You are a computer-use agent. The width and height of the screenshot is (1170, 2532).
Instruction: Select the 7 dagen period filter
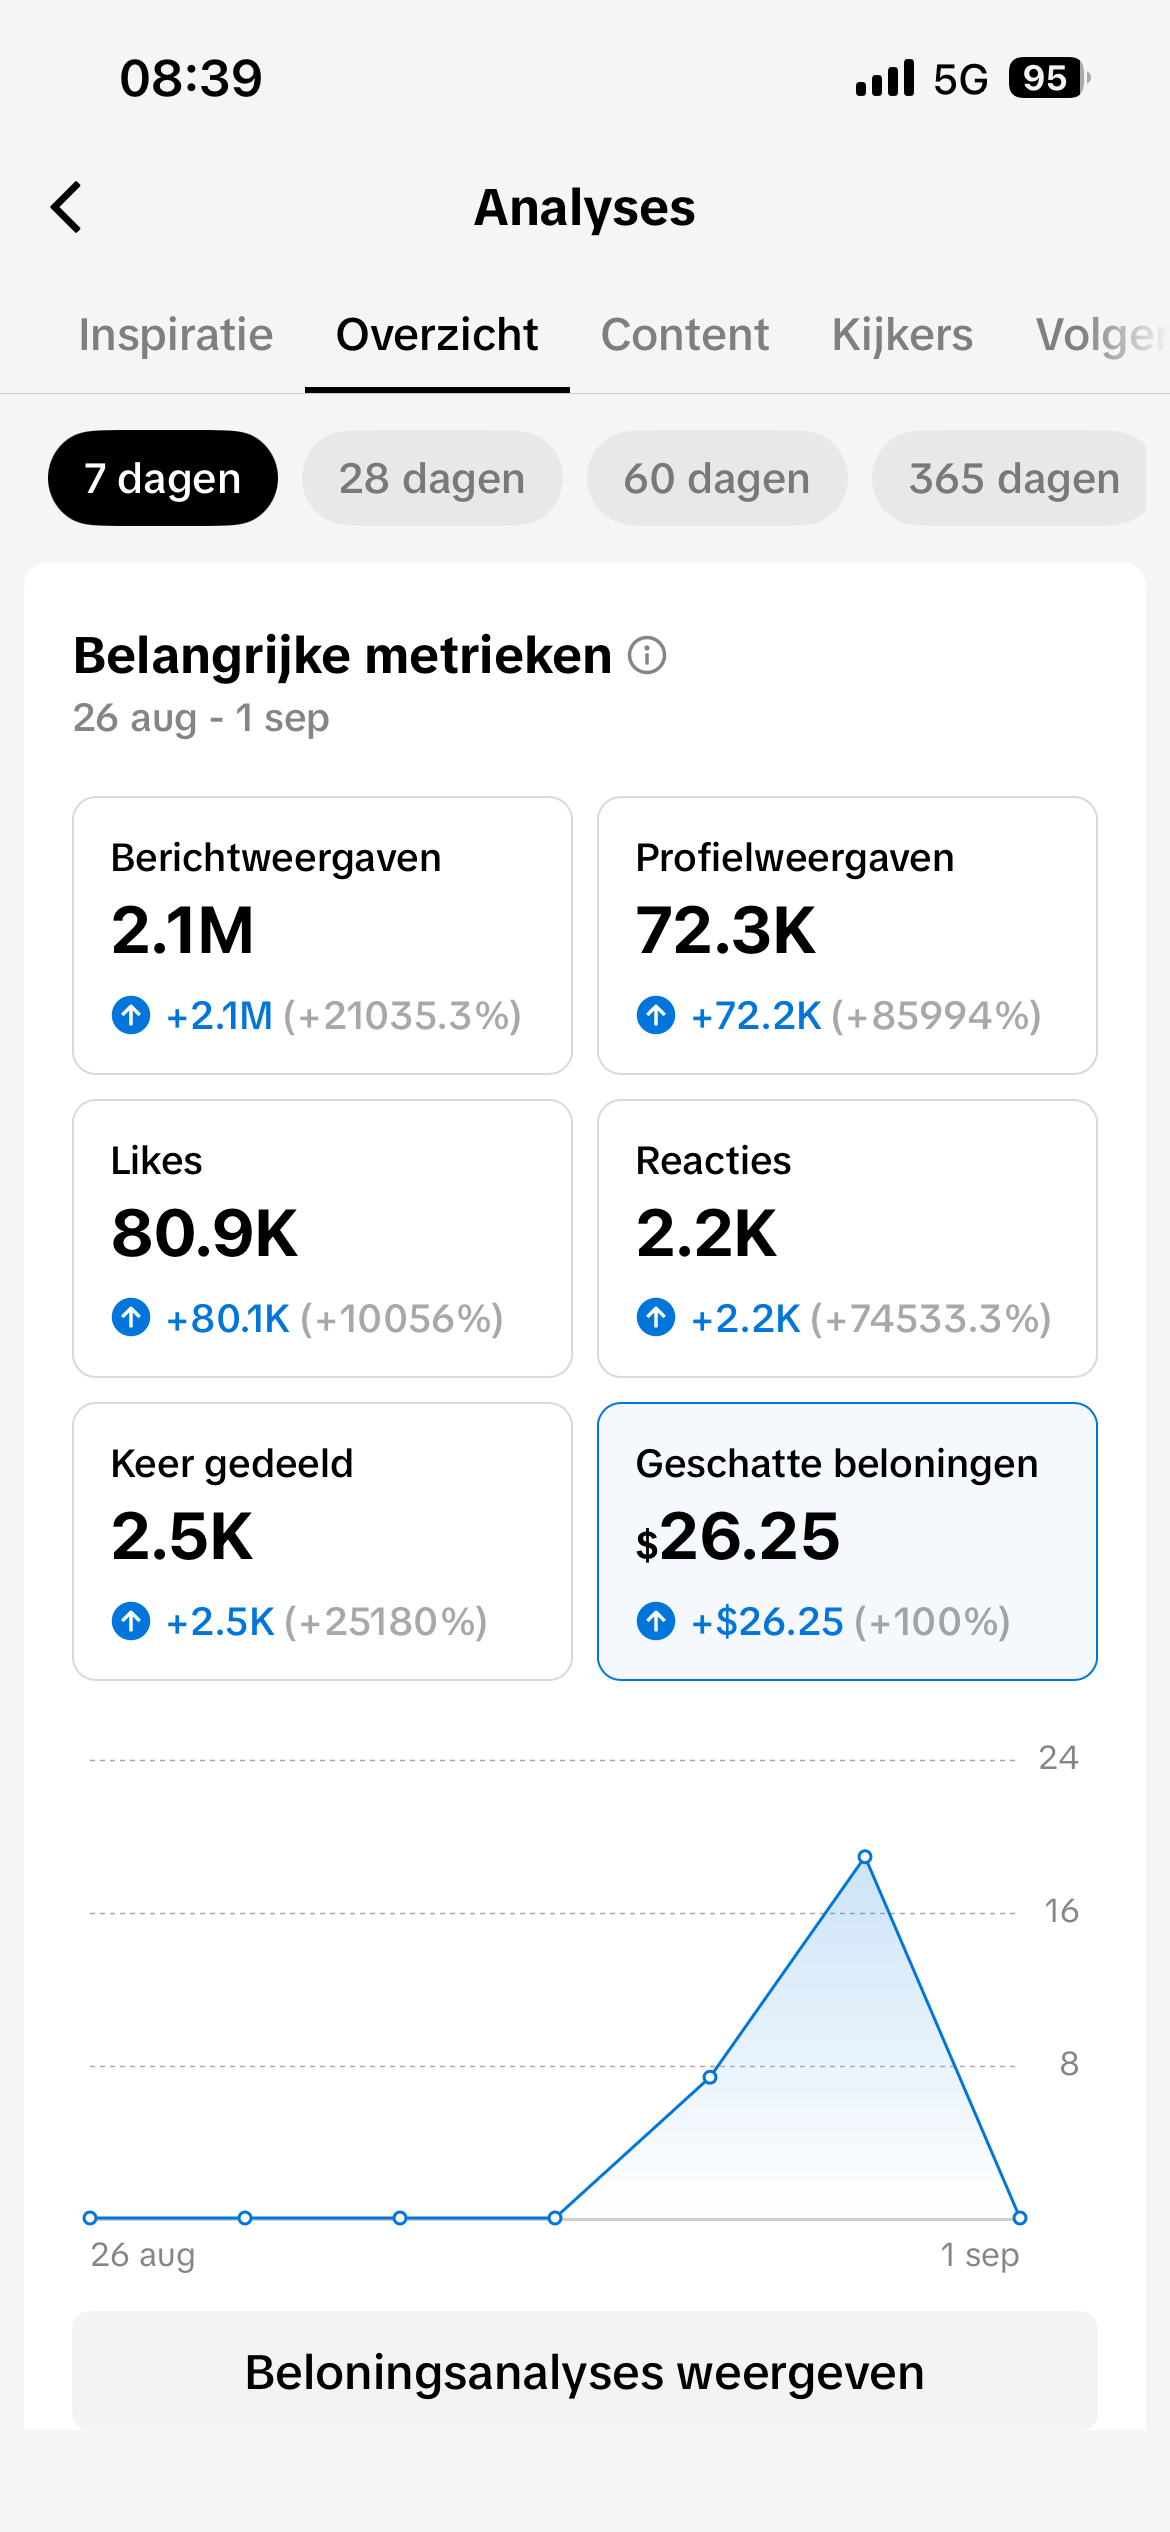163,478
